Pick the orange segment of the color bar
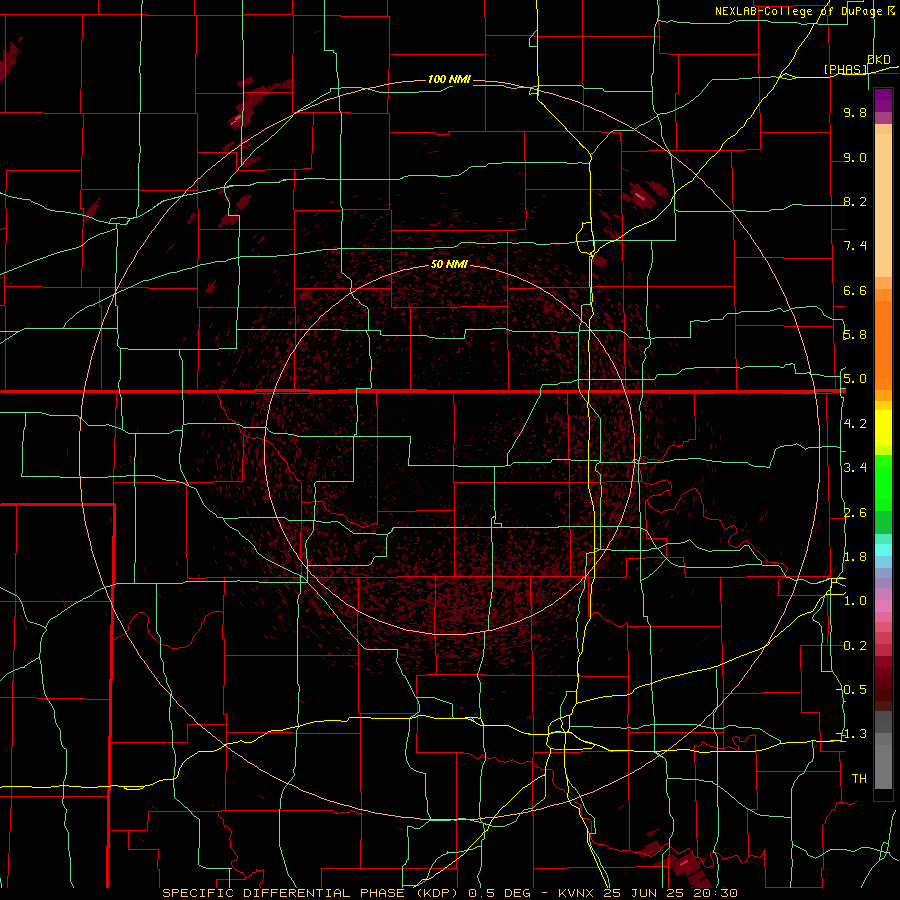The height and width of the screenshot is (900, 900). tap(883, 345)
